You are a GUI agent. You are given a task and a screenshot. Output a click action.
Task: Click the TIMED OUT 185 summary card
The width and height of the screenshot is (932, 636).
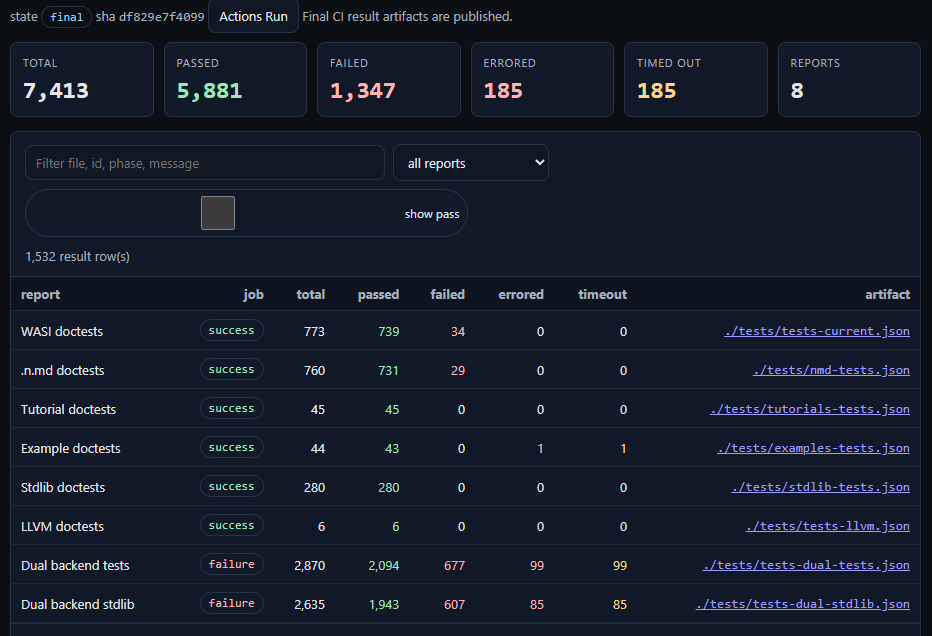point(695,80)
